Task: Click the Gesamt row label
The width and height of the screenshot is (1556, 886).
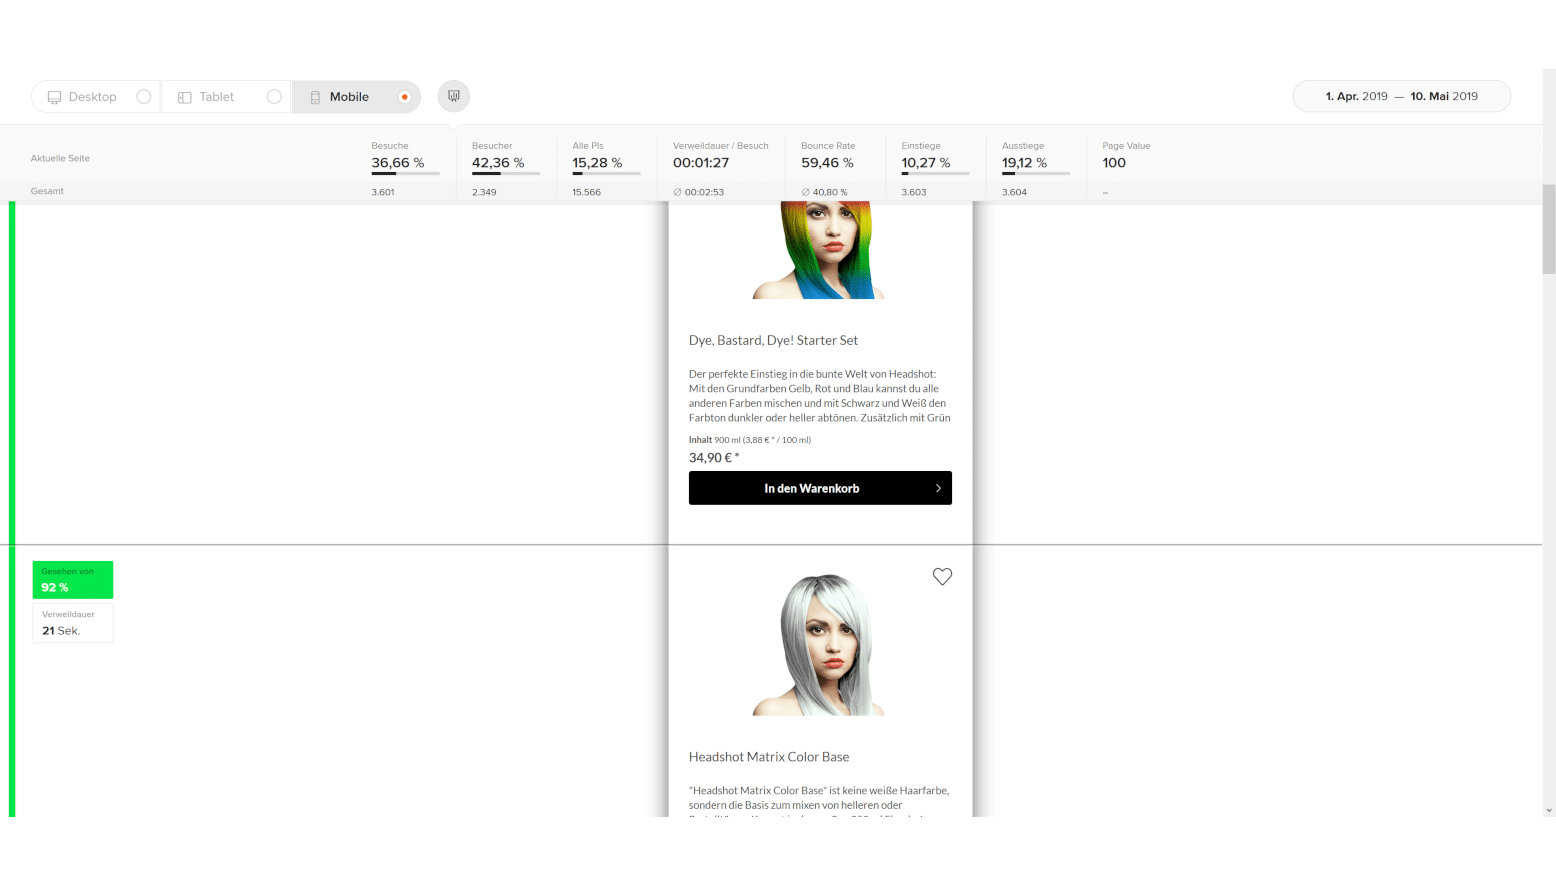Action: (47, 191)
